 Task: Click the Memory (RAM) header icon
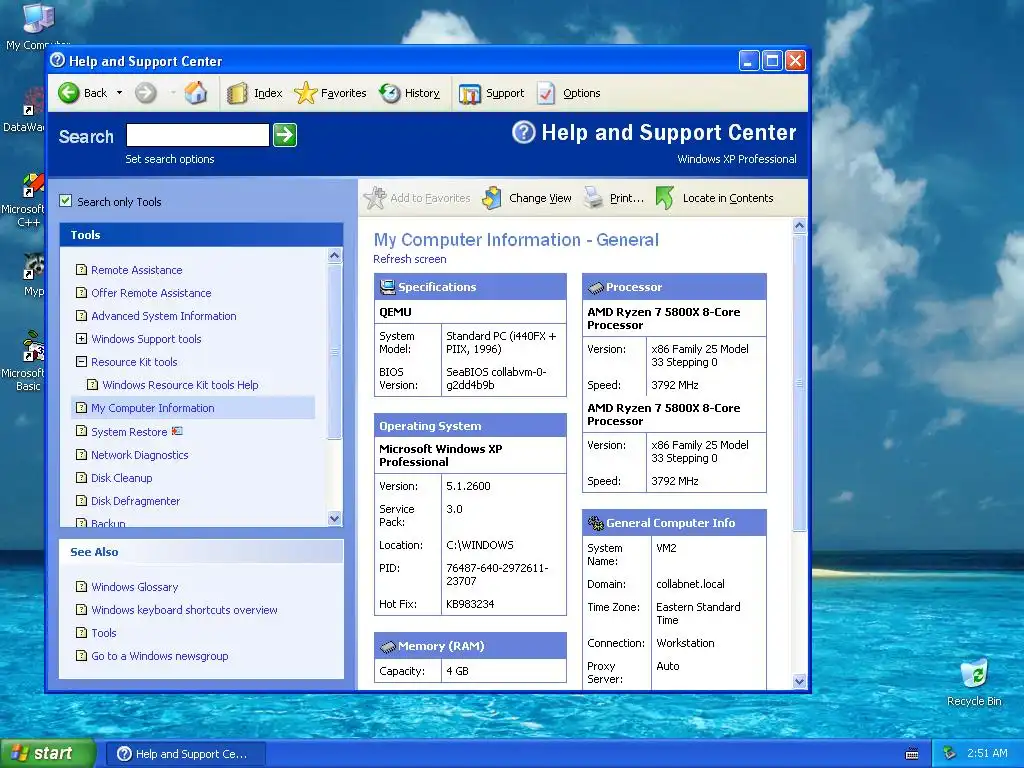[x=388, y=647]
